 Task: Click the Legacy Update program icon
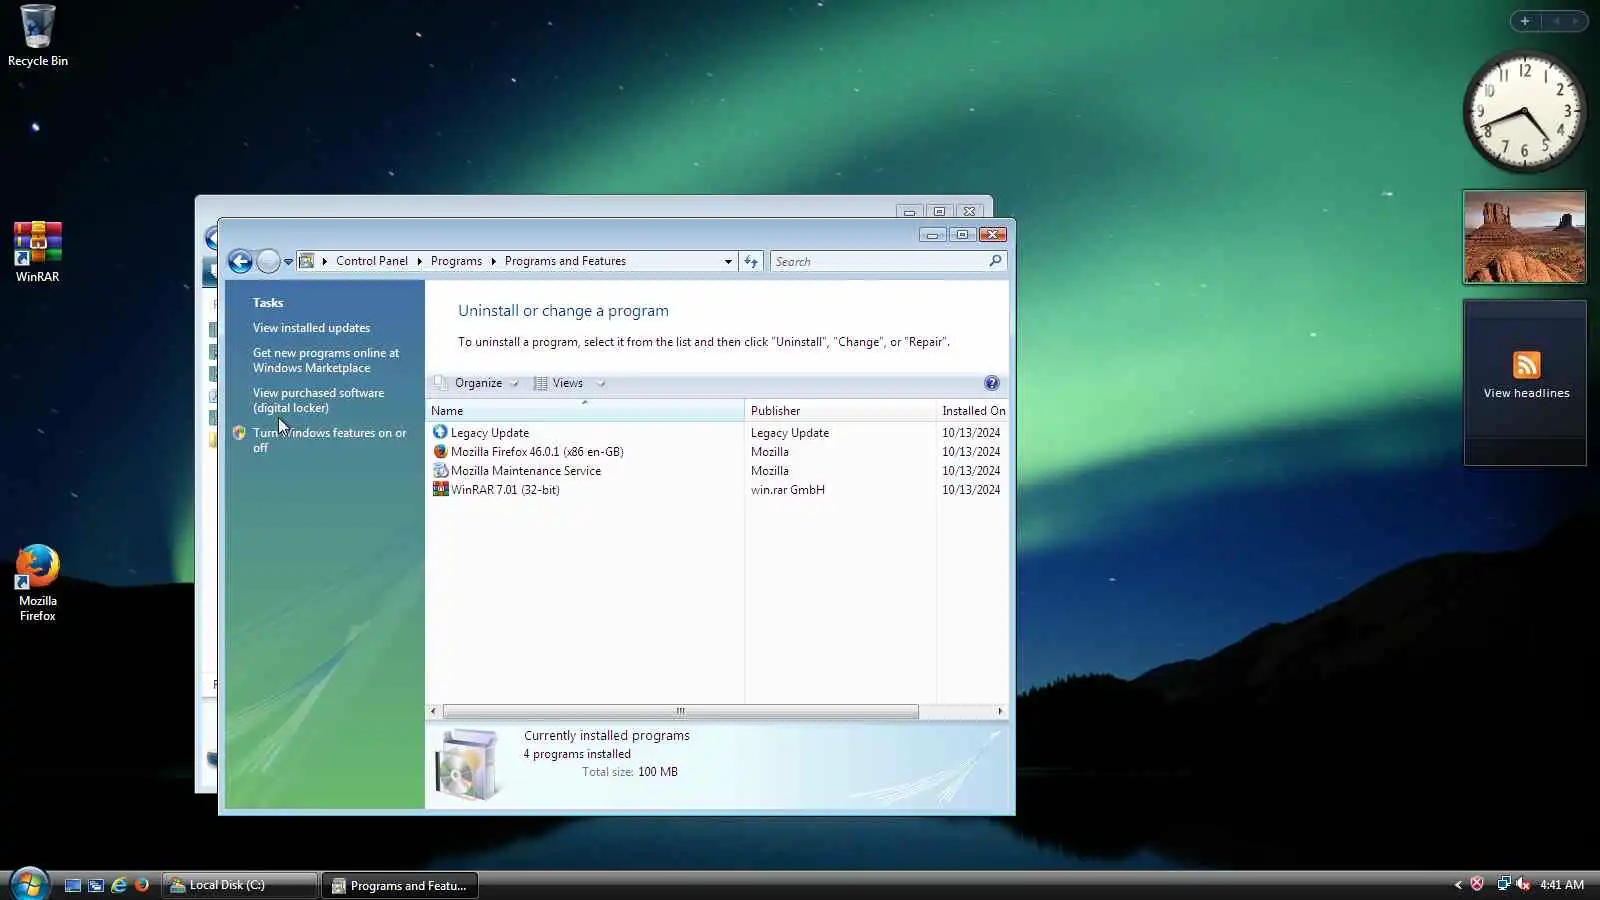[440, 432]
